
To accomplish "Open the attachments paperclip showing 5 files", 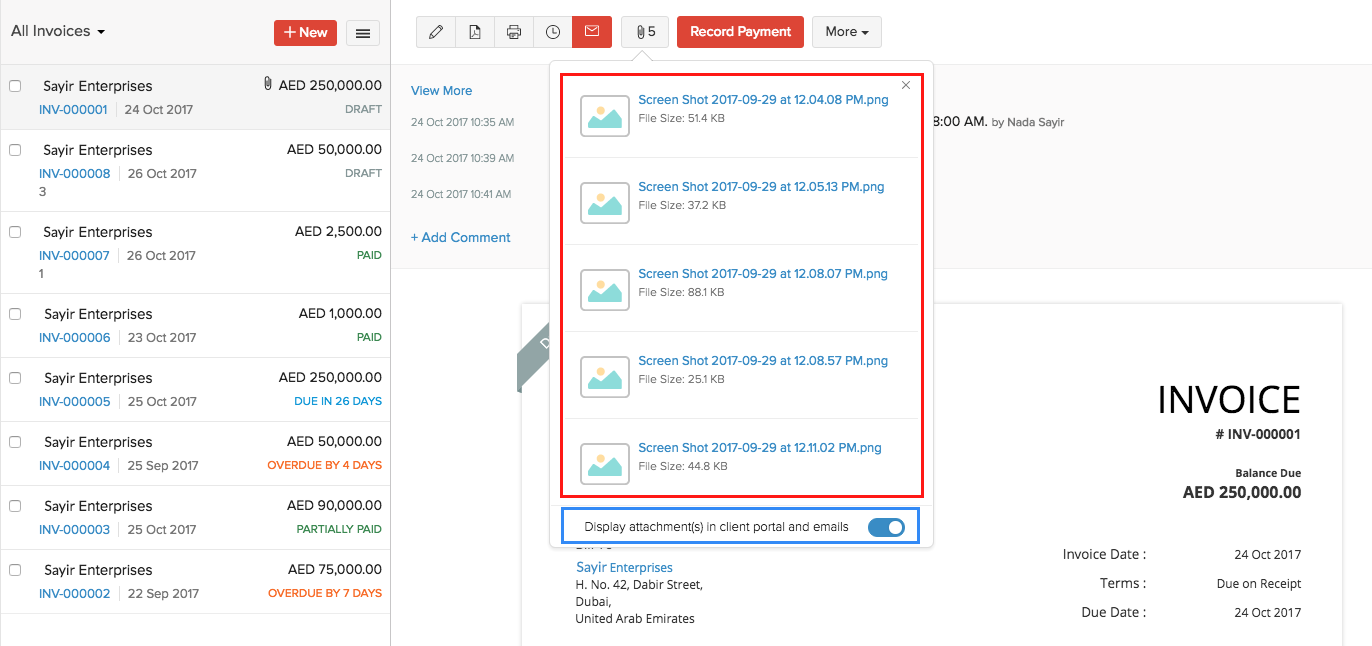I will pos(644,31).
